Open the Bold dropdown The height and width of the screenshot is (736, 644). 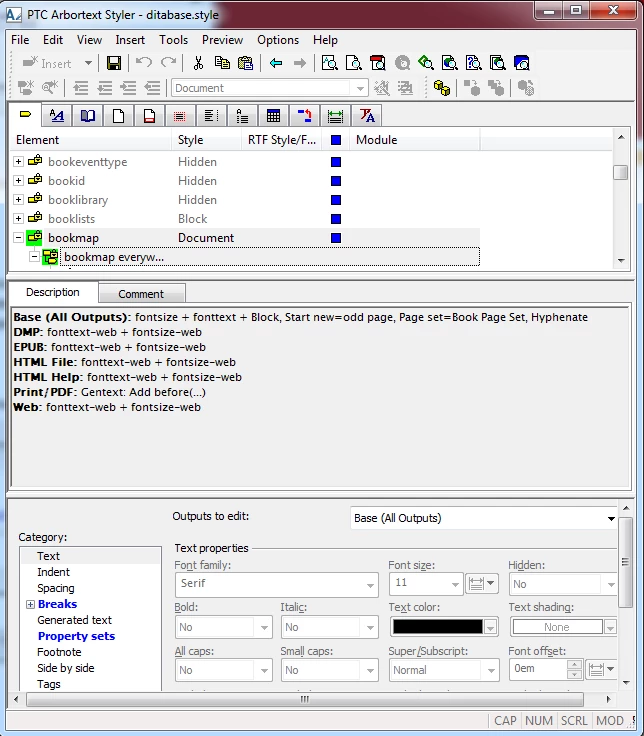coord(264,627)
